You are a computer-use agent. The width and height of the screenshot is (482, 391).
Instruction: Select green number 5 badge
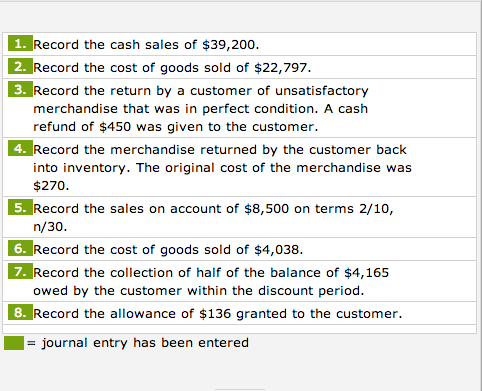point(20,207)
